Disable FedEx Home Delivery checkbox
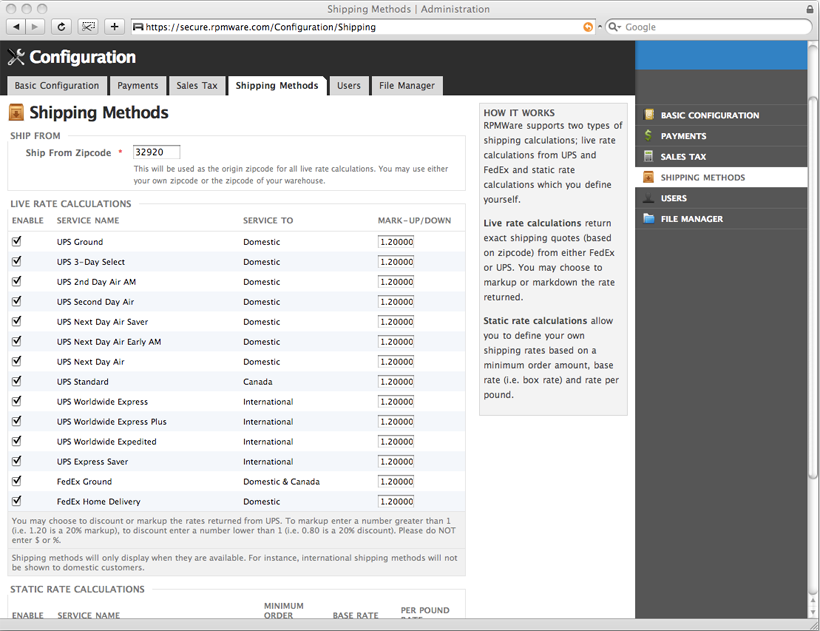820x631 pixels. [x=17, y=500]
